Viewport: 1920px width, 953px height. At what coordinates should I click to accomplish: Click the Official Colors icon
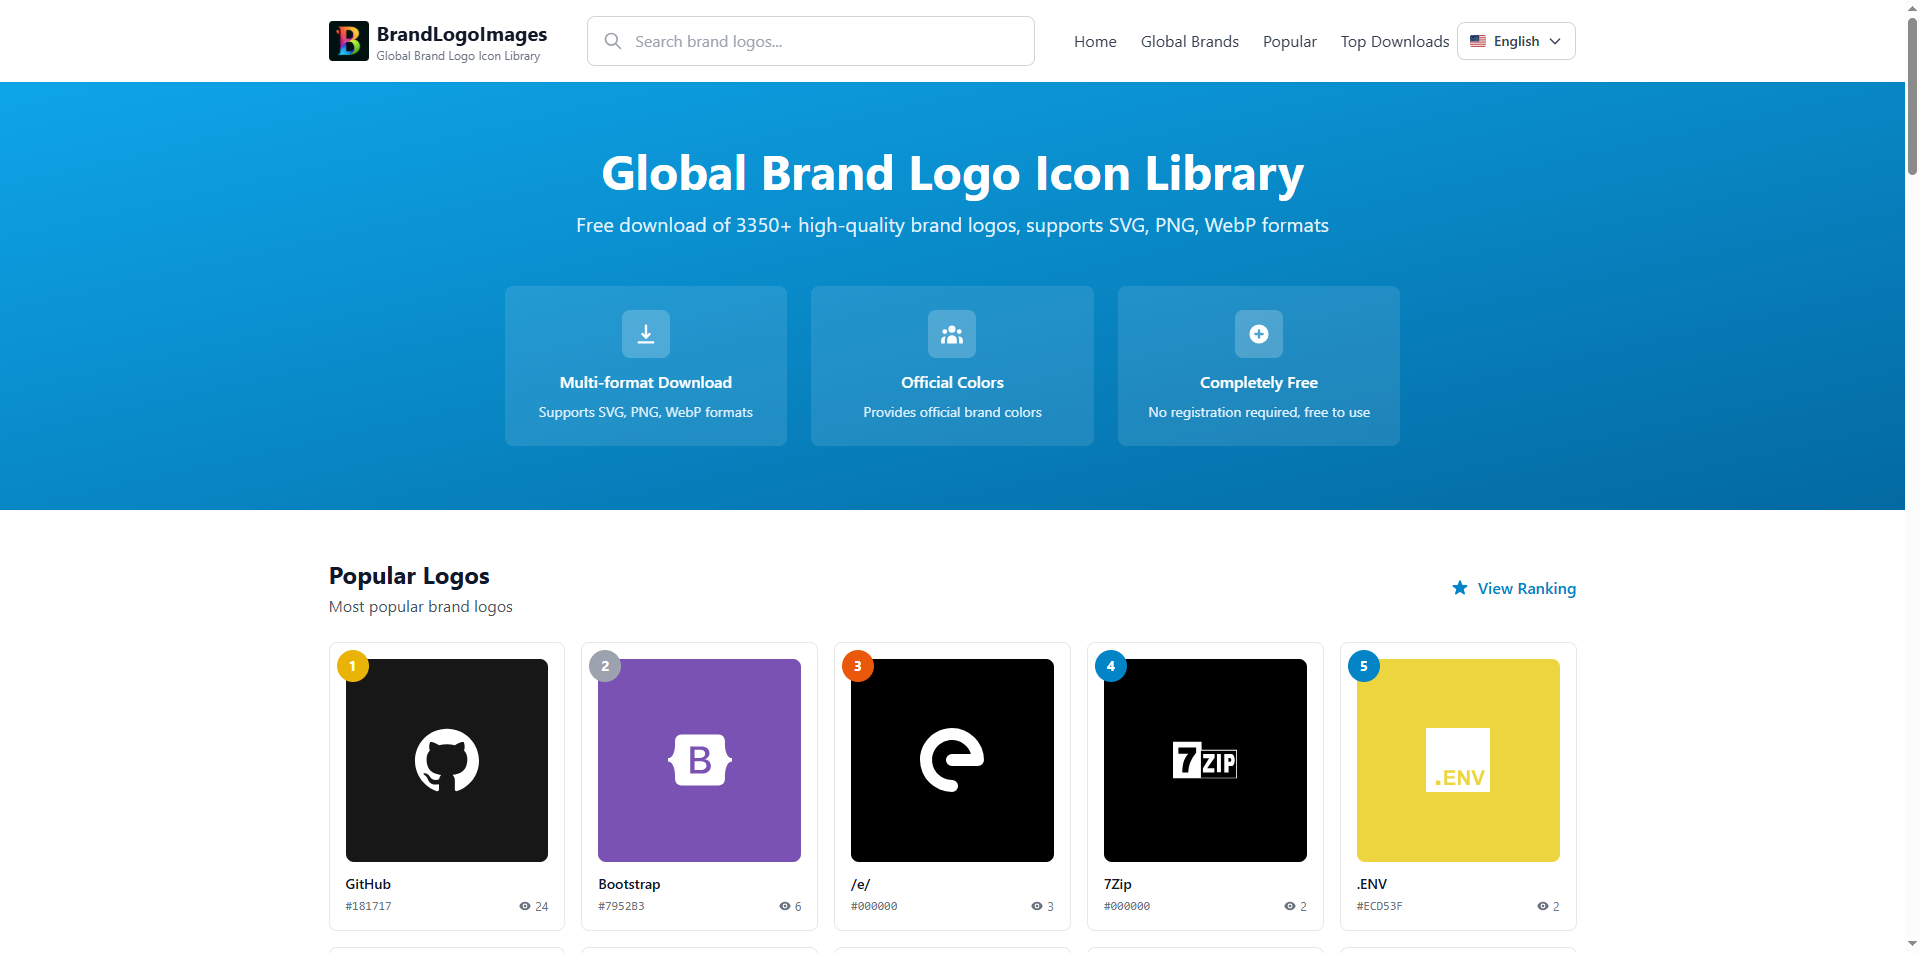click(x=951, y=334)
